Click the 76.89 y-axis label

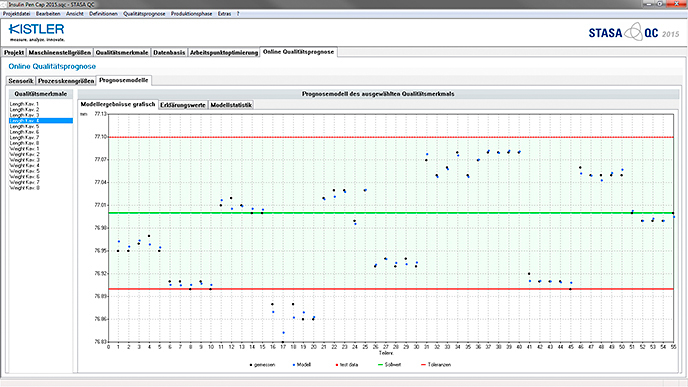(x=100, y=296)
